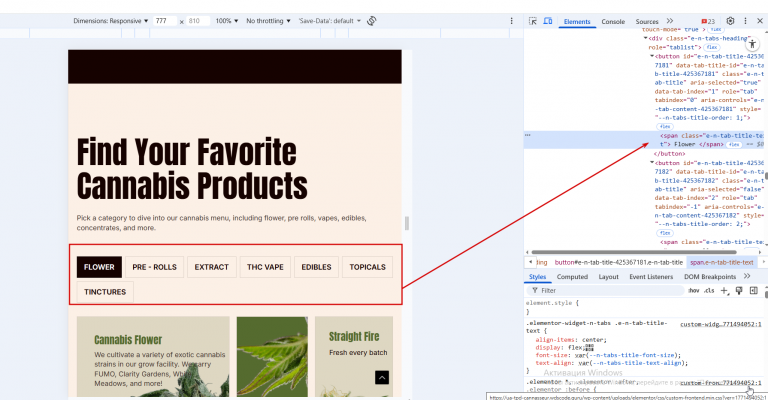Image resolution: width=768 pixels, height=400 pixels.
Task: Select the Styles tab
Action: [537, 277]
